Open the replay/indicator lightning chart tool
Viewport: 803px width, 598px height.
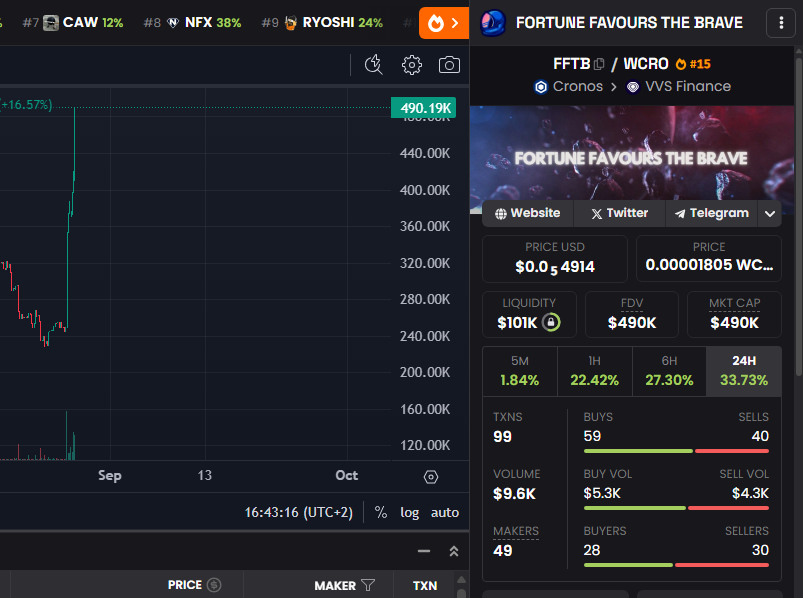tap(373, 65)
